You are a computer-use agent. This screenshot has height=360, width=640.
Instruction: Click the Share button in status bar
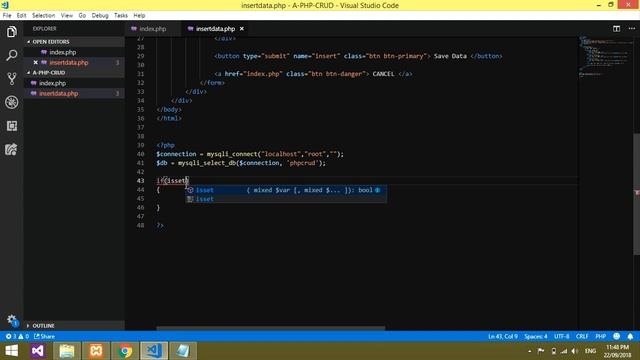click(x=44, y=336)
